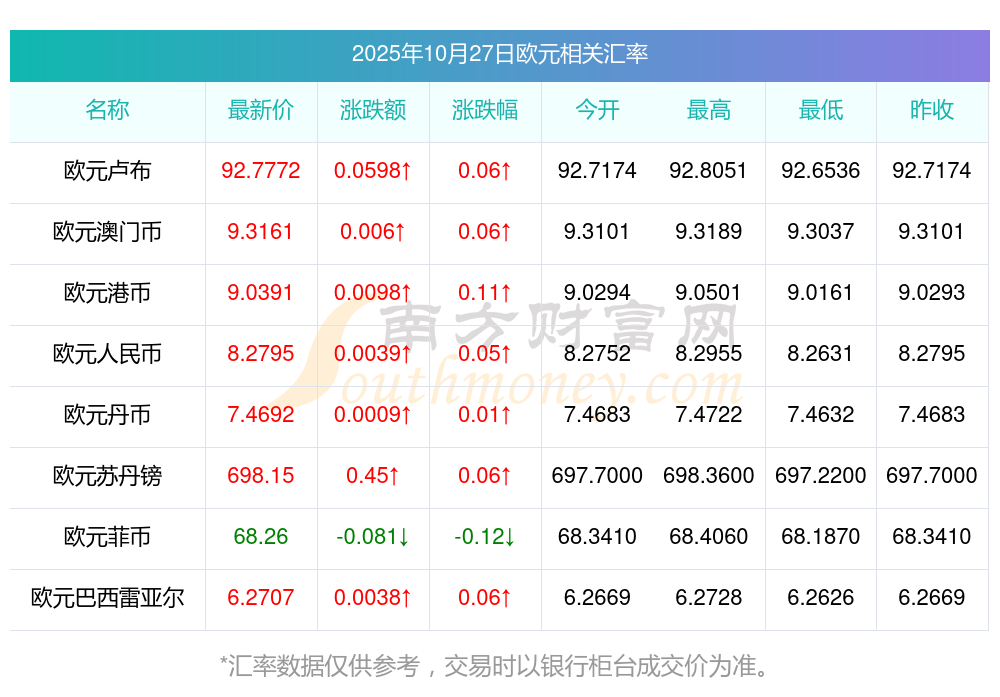Click the 昨收 column header

click(x=932, y=110)
